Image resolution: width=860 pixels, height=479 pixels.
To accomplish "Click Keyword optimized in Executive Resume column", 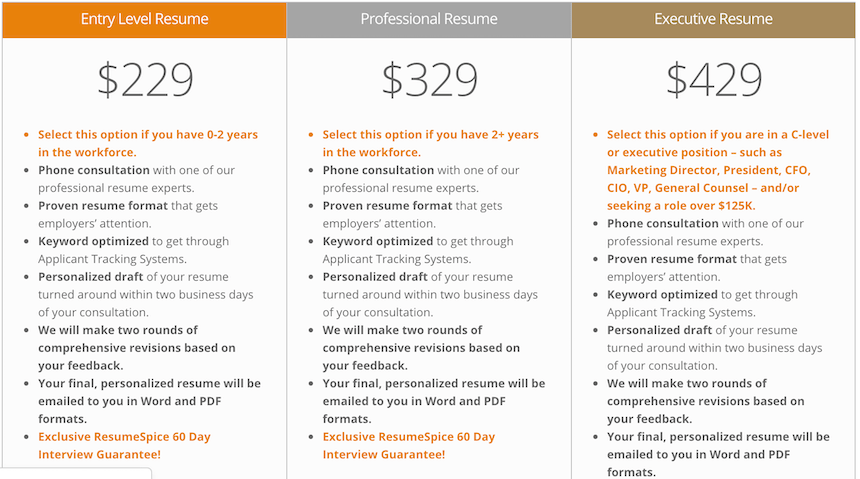I will [x=662, y=295].
